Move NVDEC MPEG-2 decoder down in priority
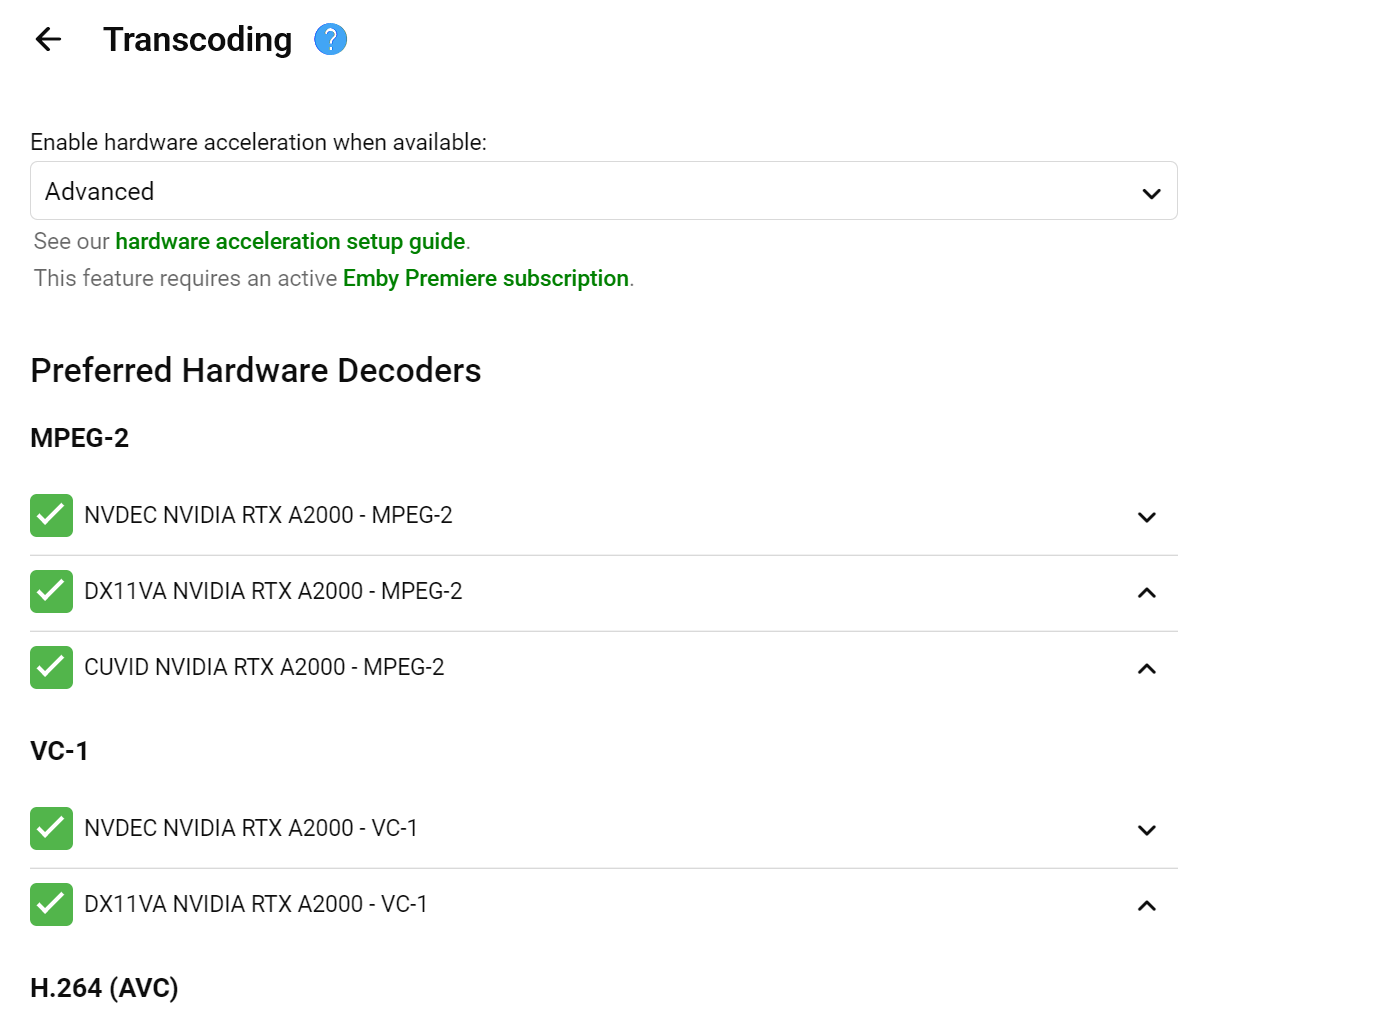The image size is (1379, 1019). [x=1147, y=517]
